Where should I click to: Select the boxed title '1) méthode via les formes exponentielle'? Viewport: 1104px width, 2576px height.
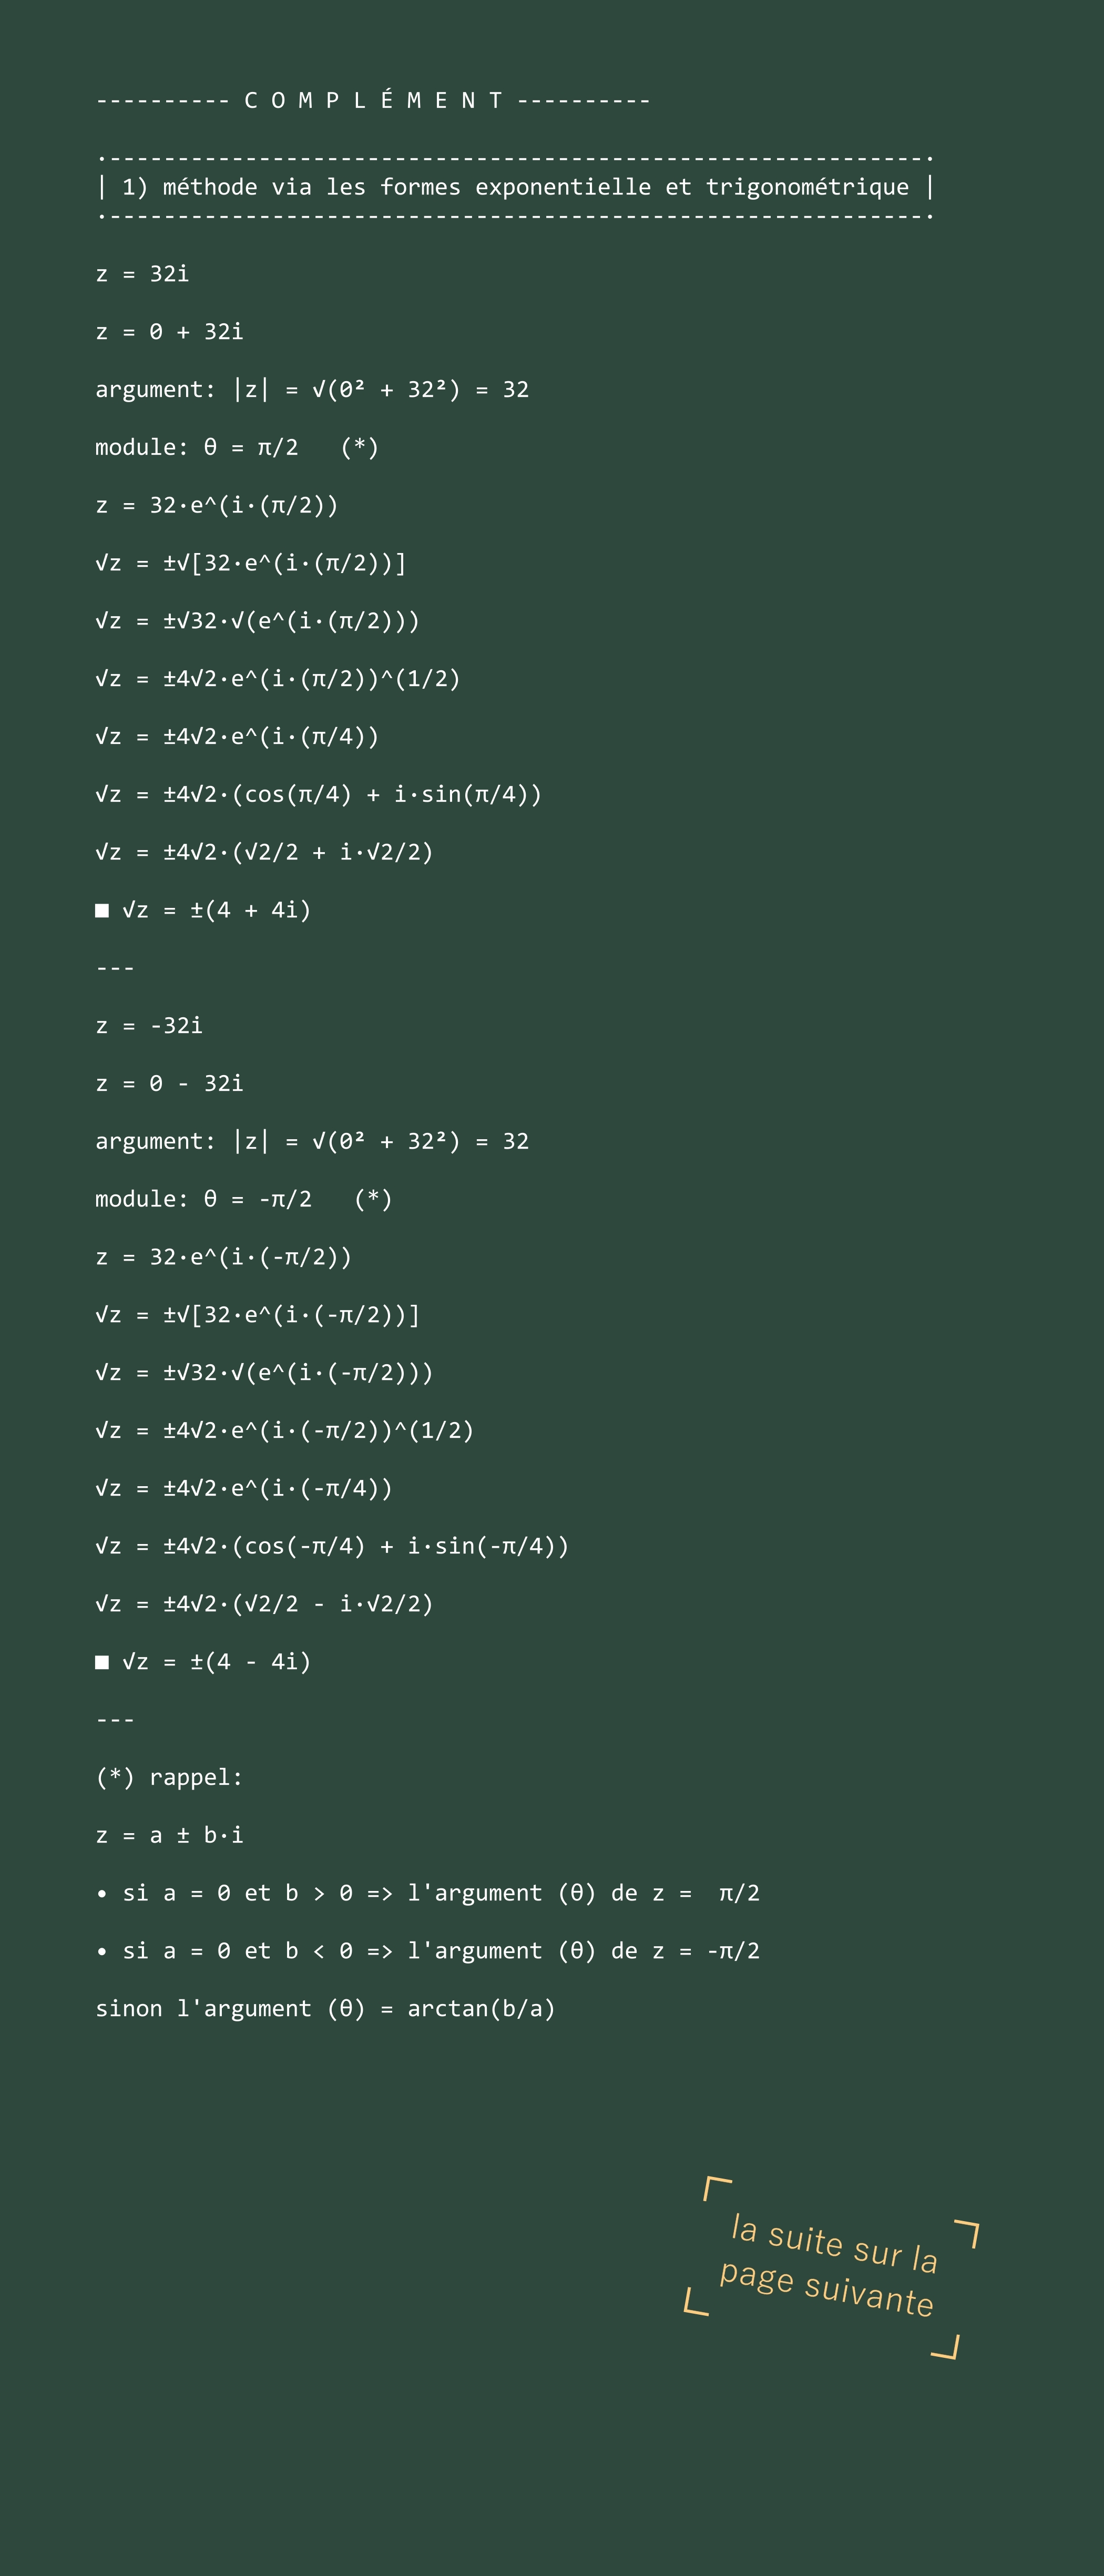point(516,187)
